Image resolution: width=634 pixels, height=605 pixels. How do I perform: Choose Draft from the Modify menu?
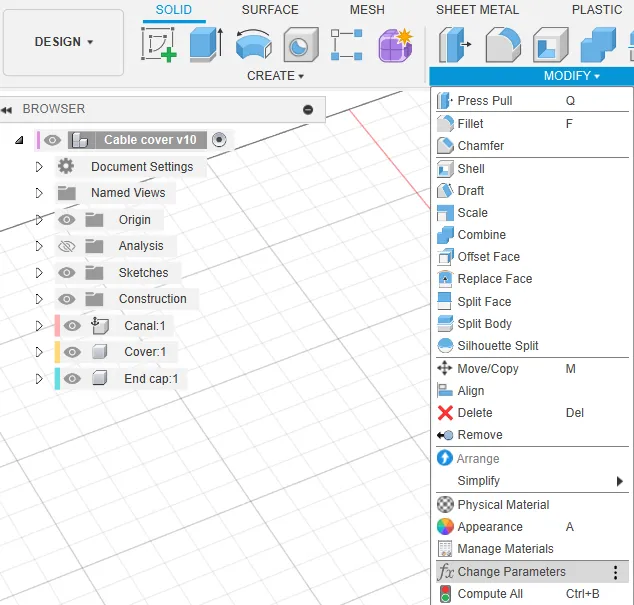tap(532, 190)
